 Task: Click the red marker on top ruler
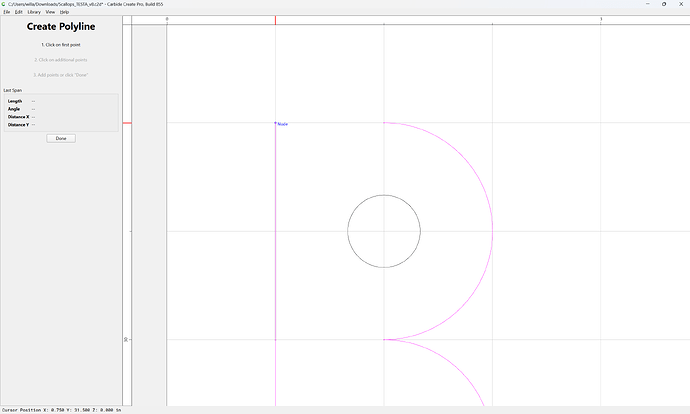click(275, 20)
